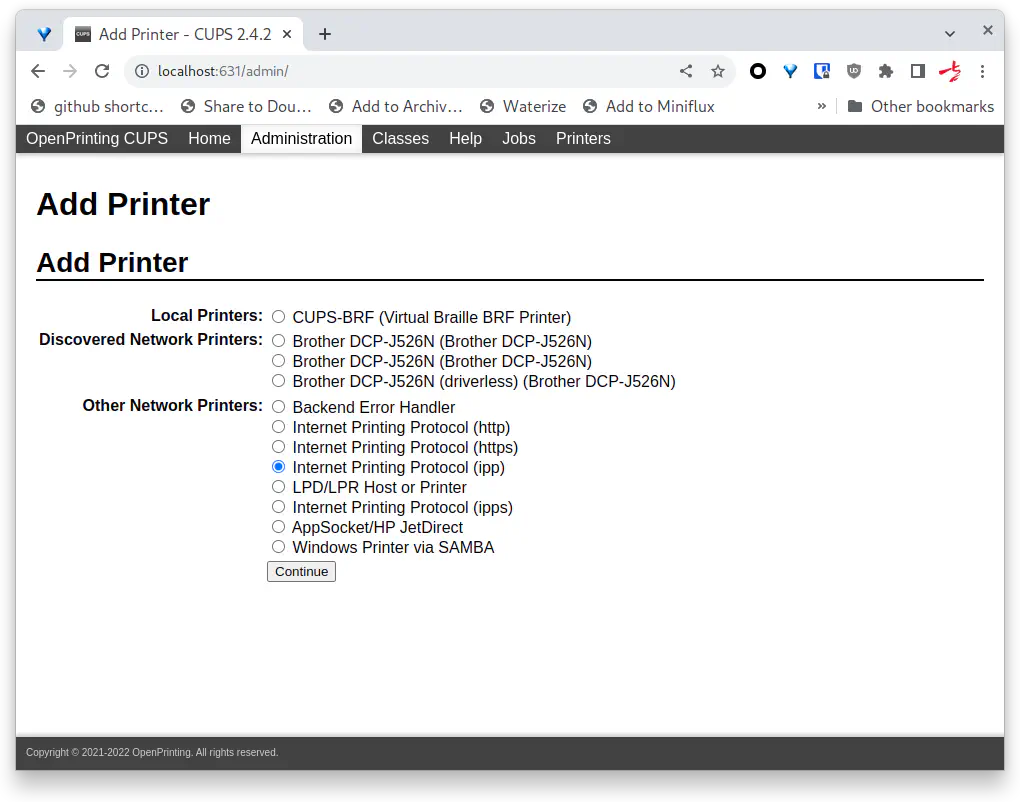Choose AppSocket/HP JetDirect as printer type
The height and width of the screenshot is (802, 1020).
point(278,526)
